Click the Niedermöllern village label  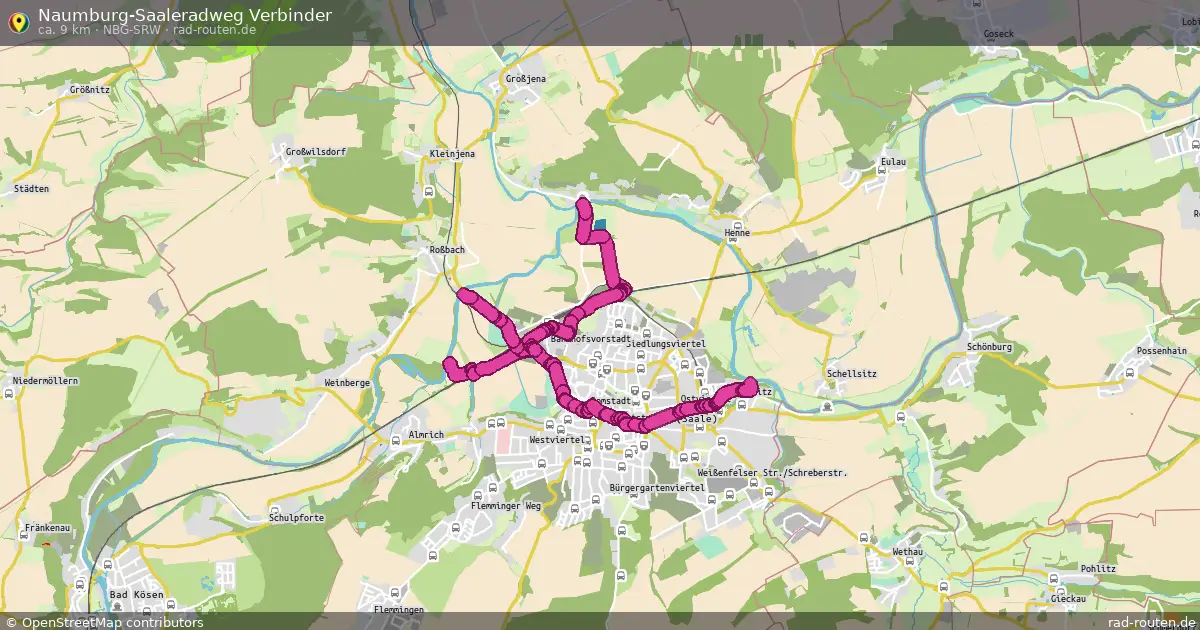(x=44, y=382)
